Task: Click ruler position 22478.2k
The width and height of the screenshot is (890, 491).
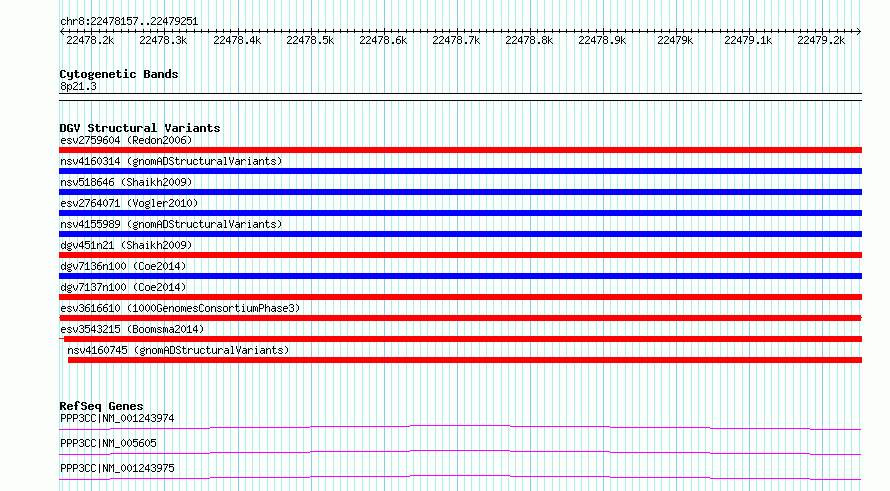Action: [x=90, y=40]
